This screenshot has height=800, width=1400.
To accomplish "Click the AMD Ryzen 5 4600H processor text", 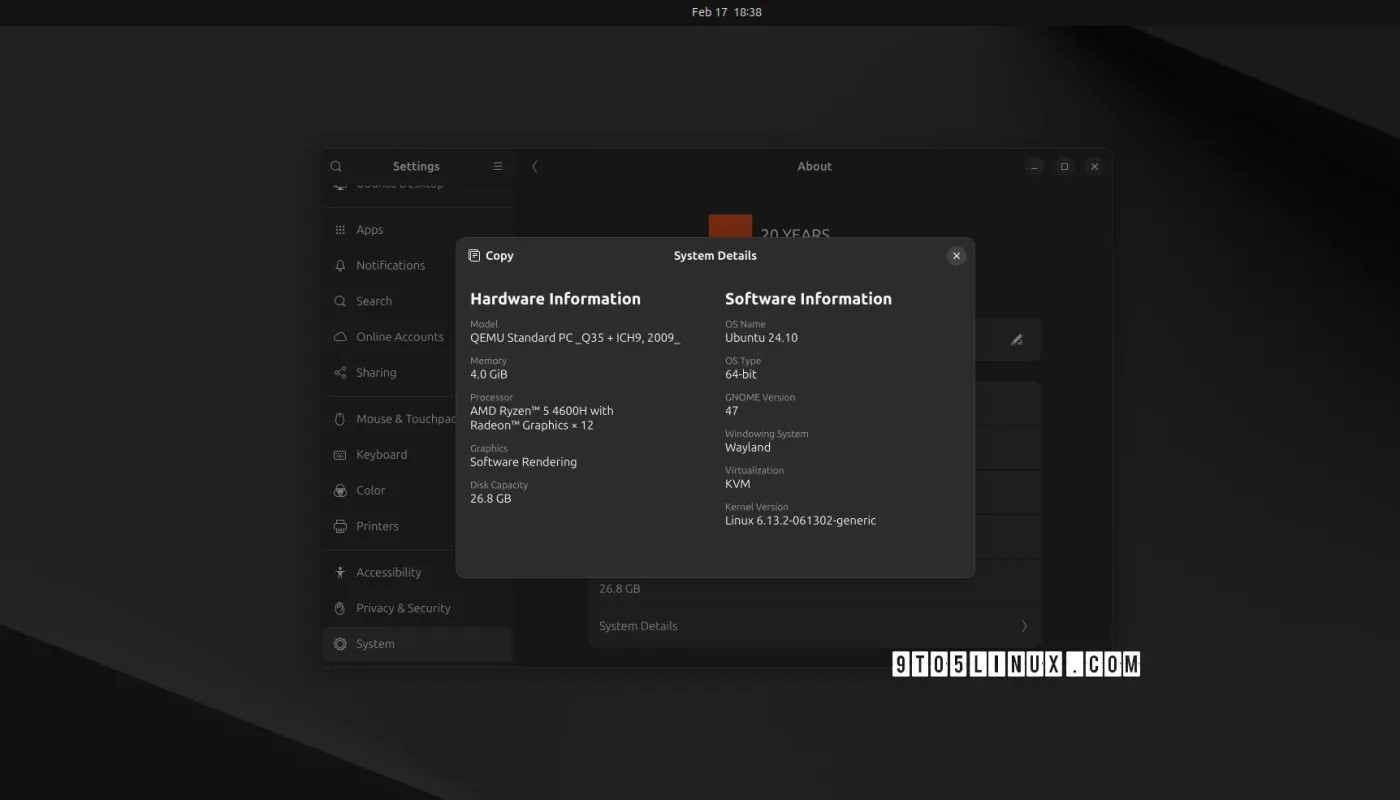I will pyautogui.click(x=542, y=418).
